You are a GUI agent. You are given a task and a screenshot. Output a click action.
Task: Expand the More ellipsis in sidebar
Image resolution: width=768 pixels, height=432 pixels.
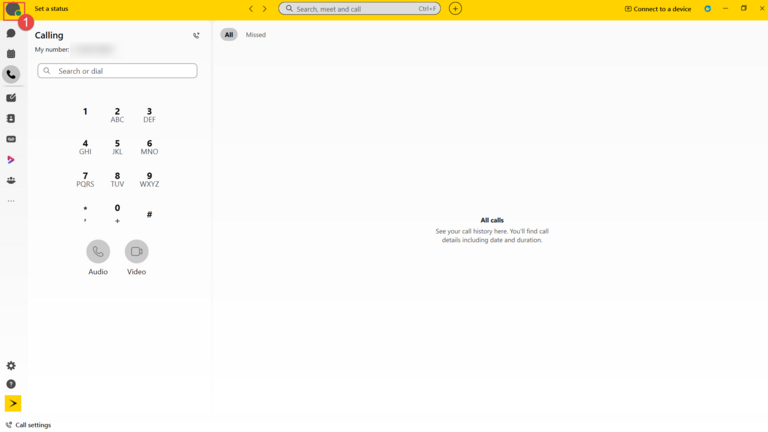[x=11, y=201]
